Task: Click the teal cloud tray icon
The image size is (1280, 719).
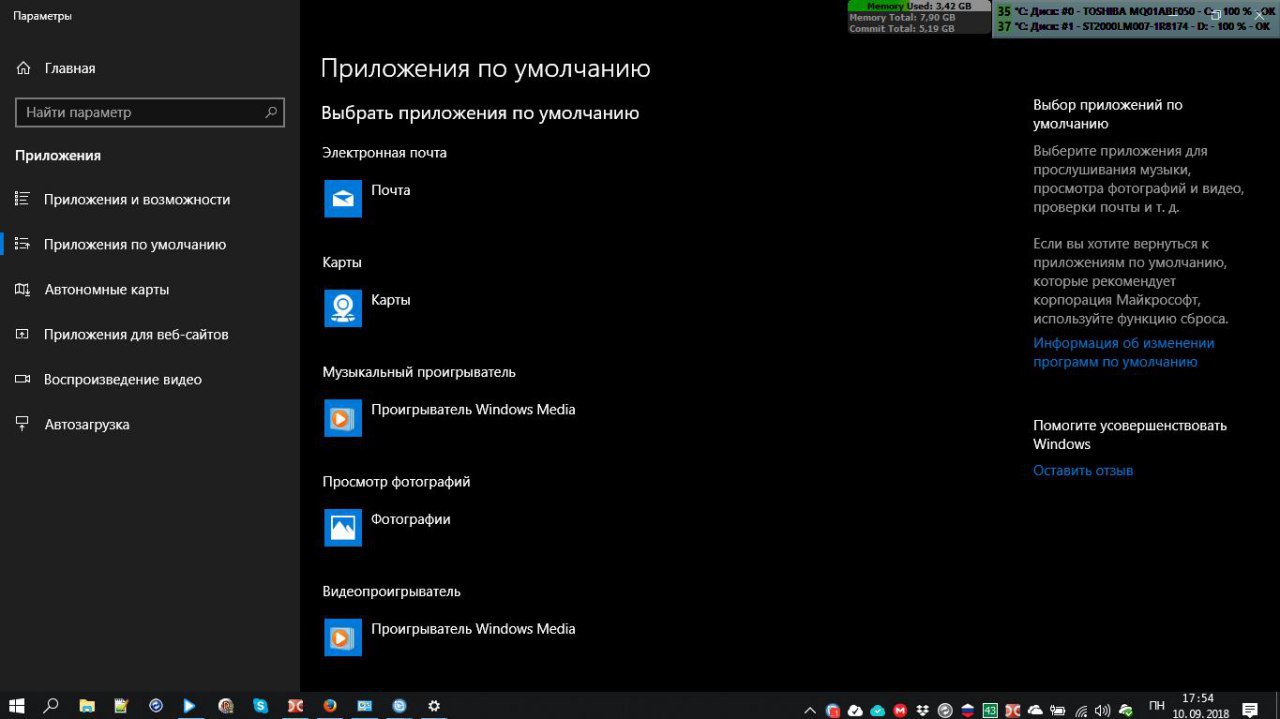Action: point(877,710)
